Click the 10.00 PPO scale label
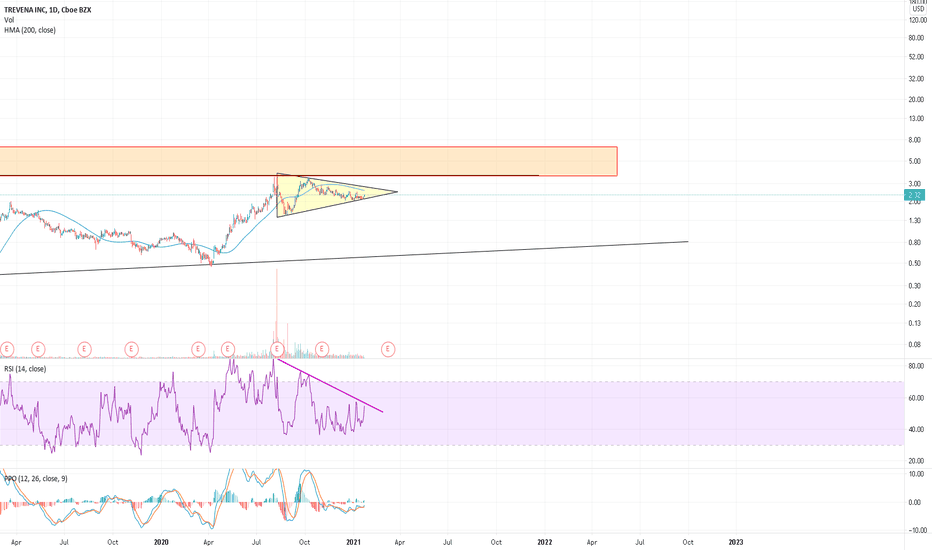 [917, 474]
